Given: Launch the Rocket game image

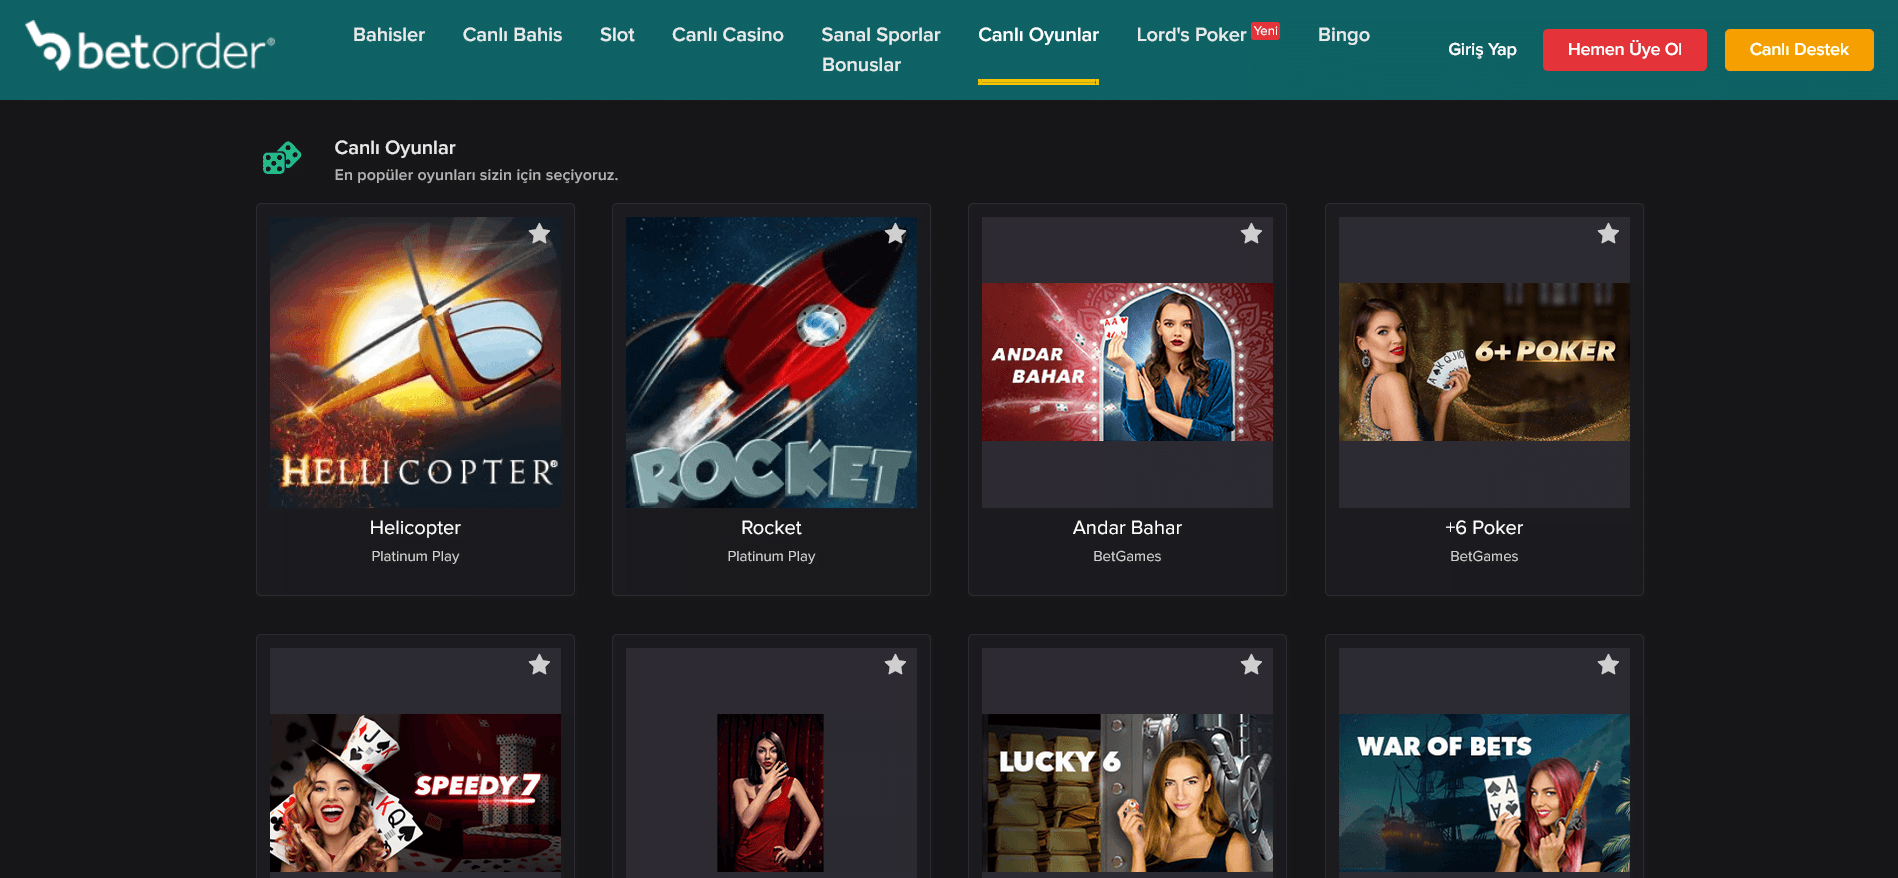Looking at the screenshot, I should 771,362.
